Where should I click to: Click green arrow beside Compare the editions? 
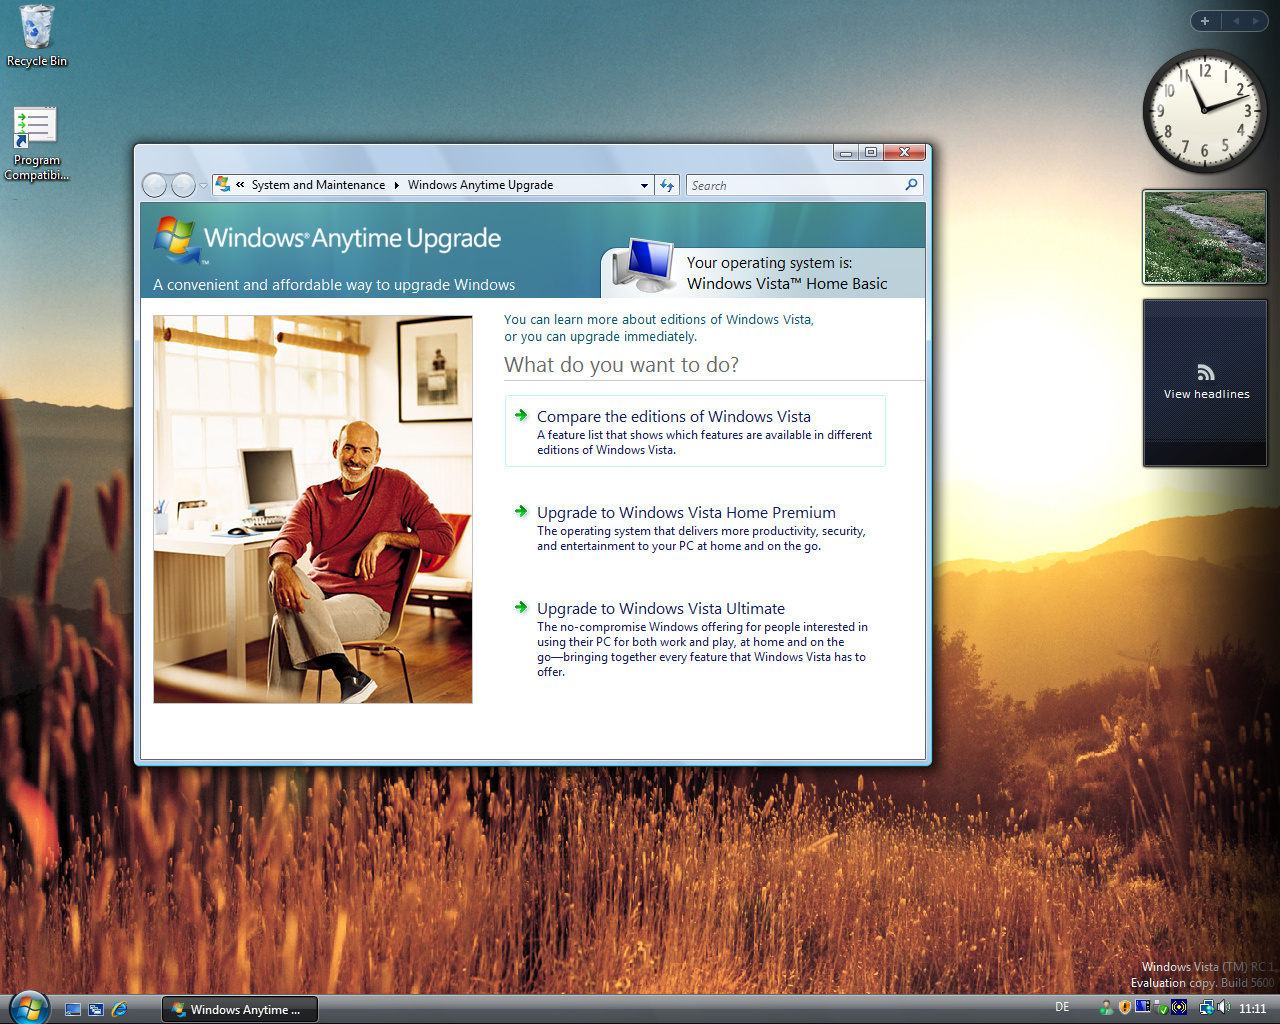click(x=521, y=415)
